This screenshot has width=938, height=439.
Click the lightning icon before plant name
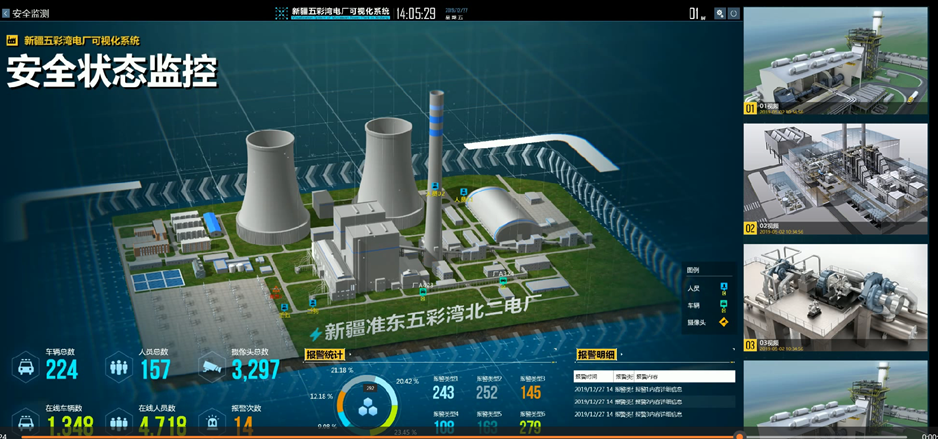tap(315, 334)
